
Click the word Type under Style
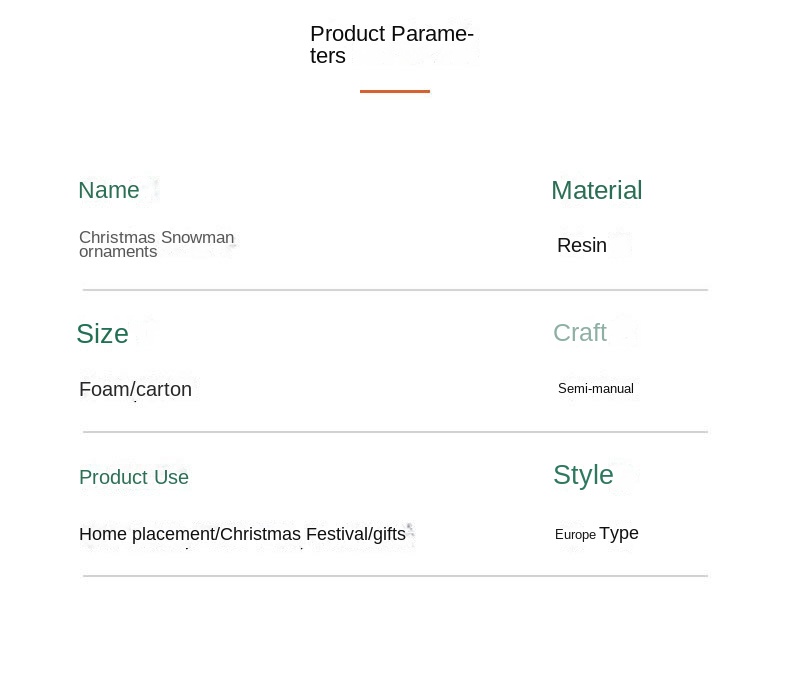pos(619,533)
